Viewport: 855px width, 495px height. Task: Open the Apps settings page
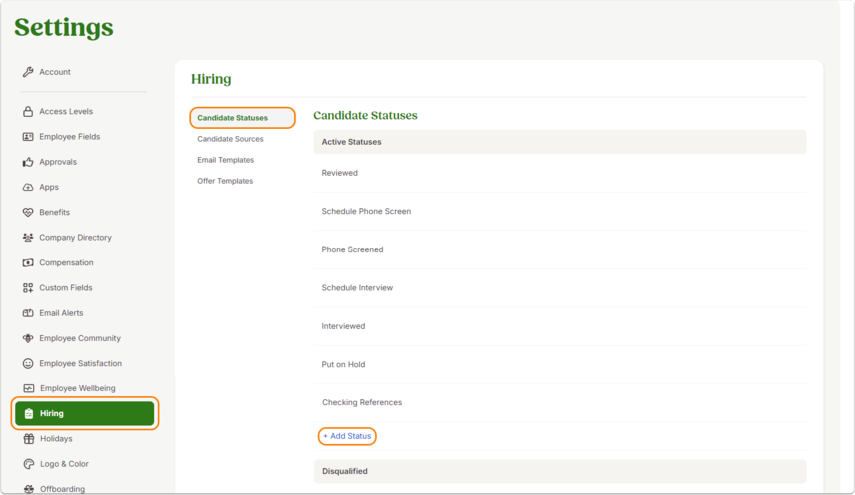click(x=49, y=187)
